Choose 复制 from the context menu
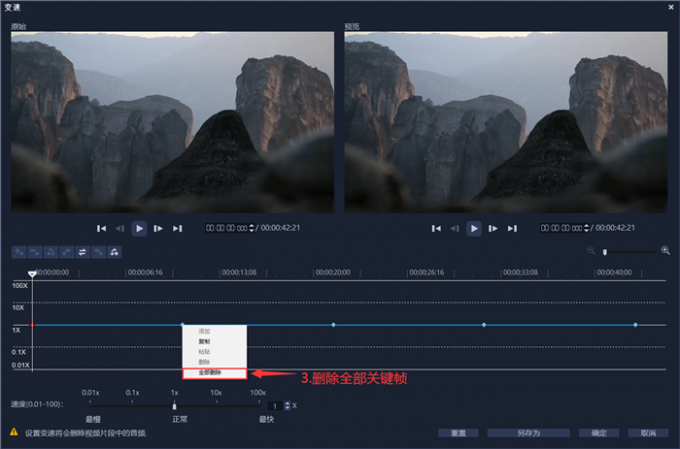Screen dimensions: 680x449 click(204, 341)
